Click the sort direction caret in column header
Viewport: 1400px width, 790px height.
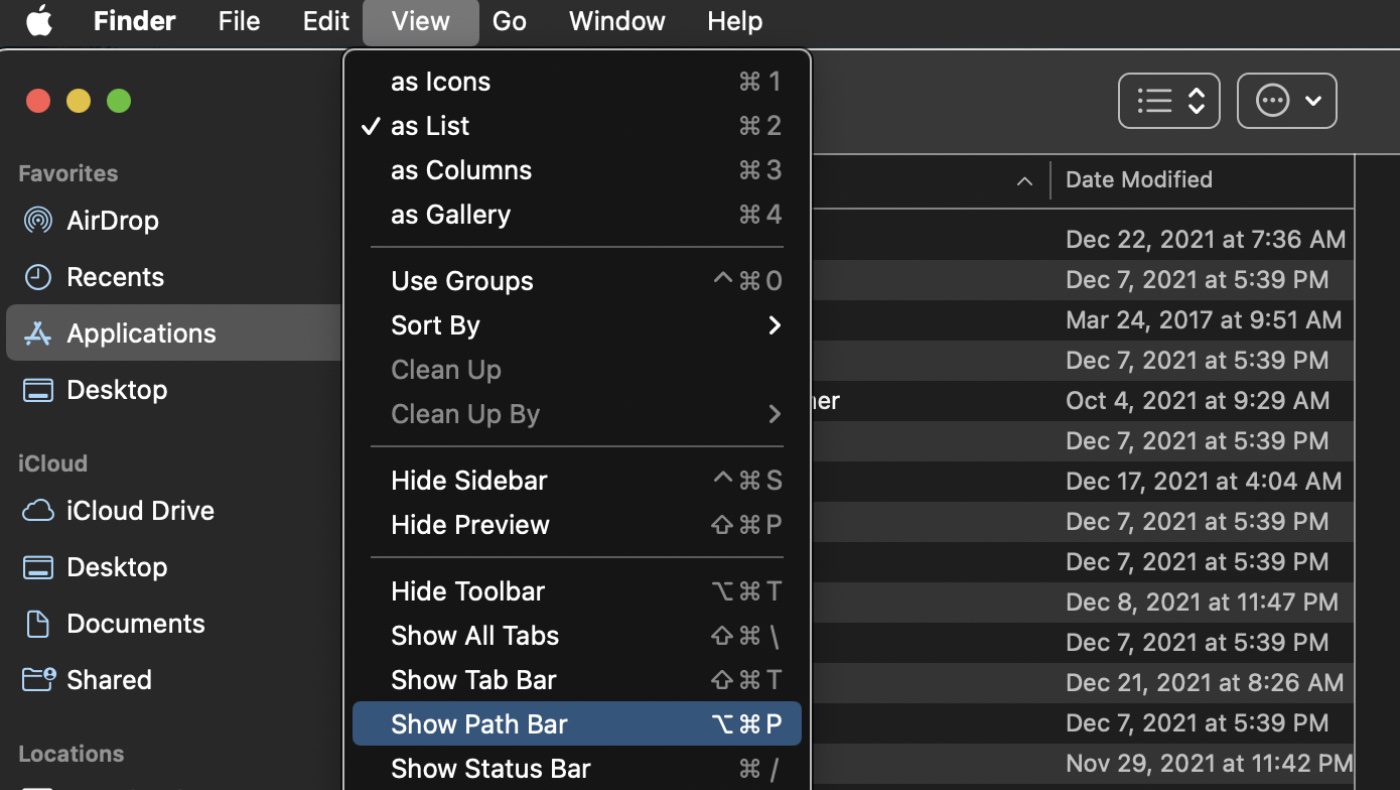click(1024, 181)
